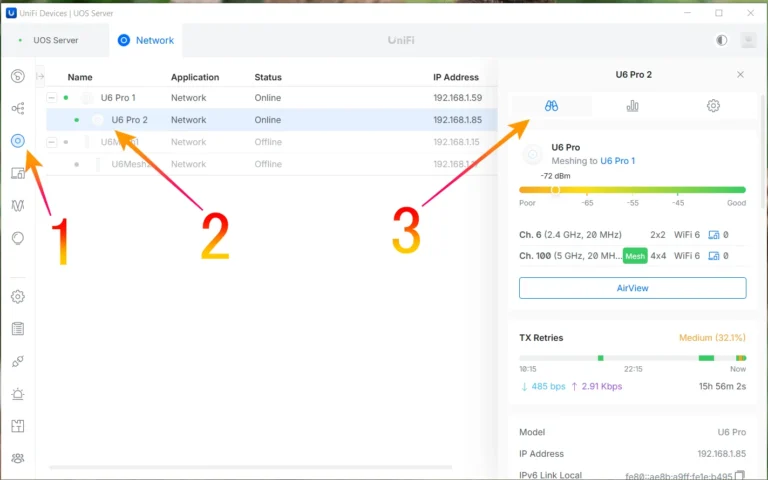This screenshot has width=768, height=480.
Task: Click the 15h 56m 2s uptime value
Action: [x=722, y=386]
